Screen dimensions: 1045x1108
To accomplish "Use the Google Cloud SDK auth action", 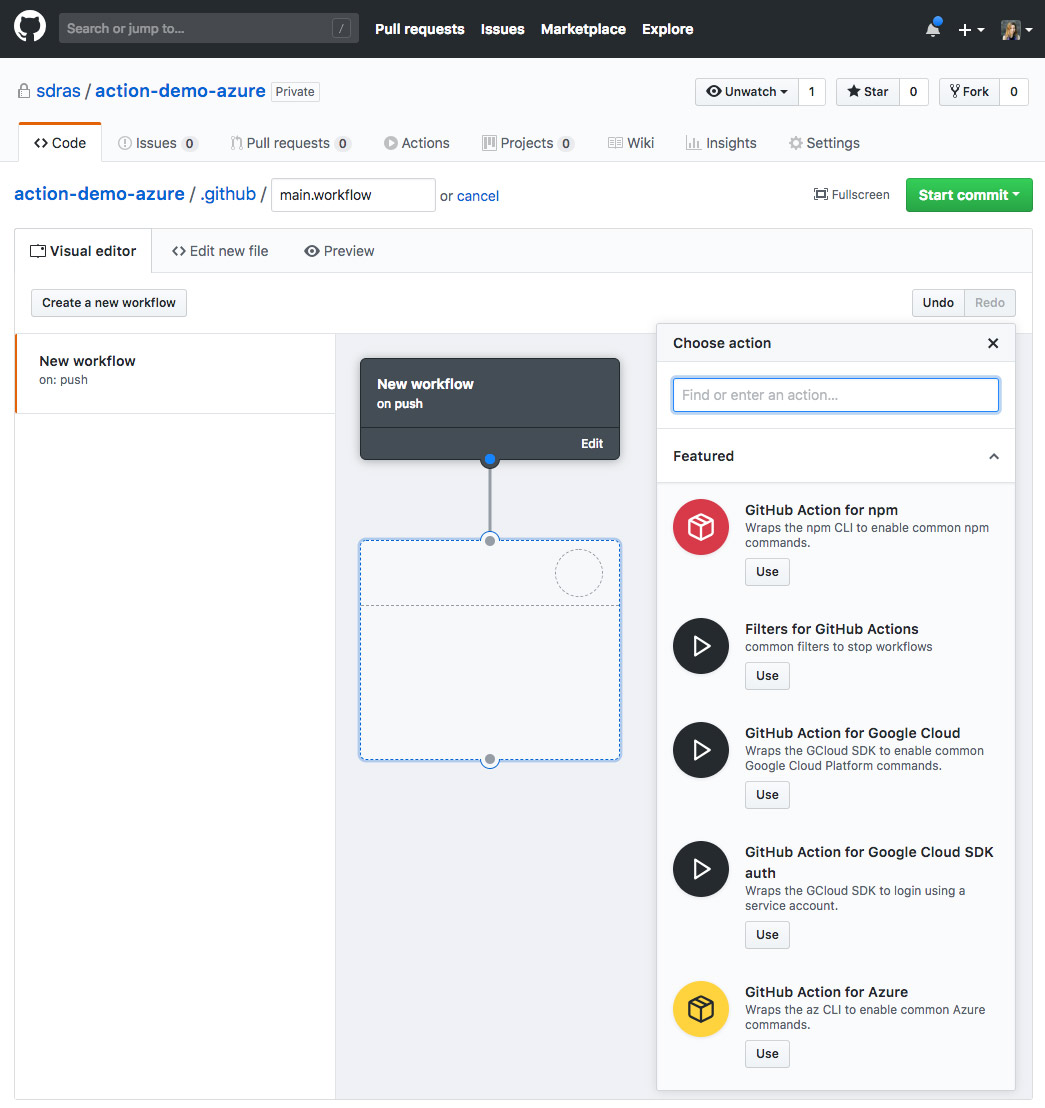I will tap(767, 935).
